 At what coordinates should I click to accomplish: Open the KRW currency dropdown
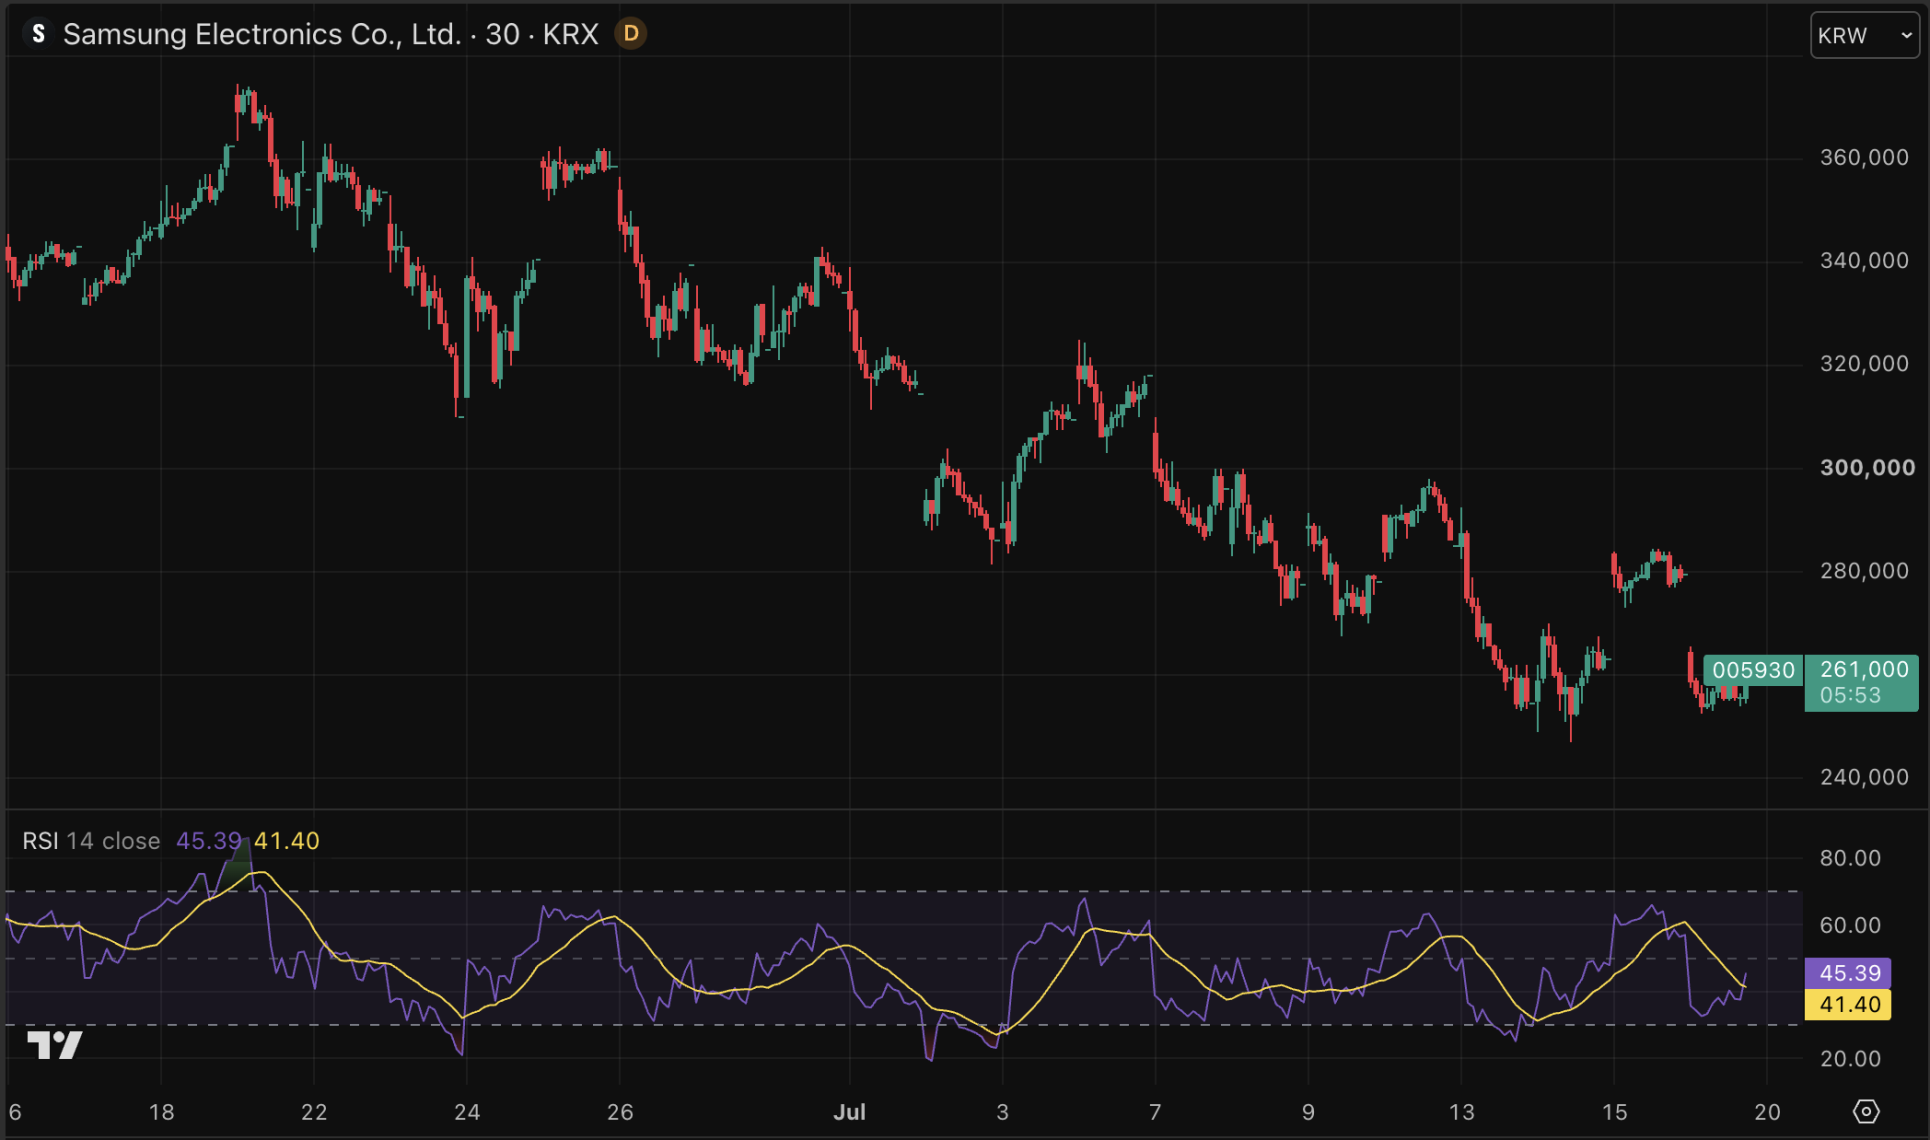click(x=1865, y=36)
